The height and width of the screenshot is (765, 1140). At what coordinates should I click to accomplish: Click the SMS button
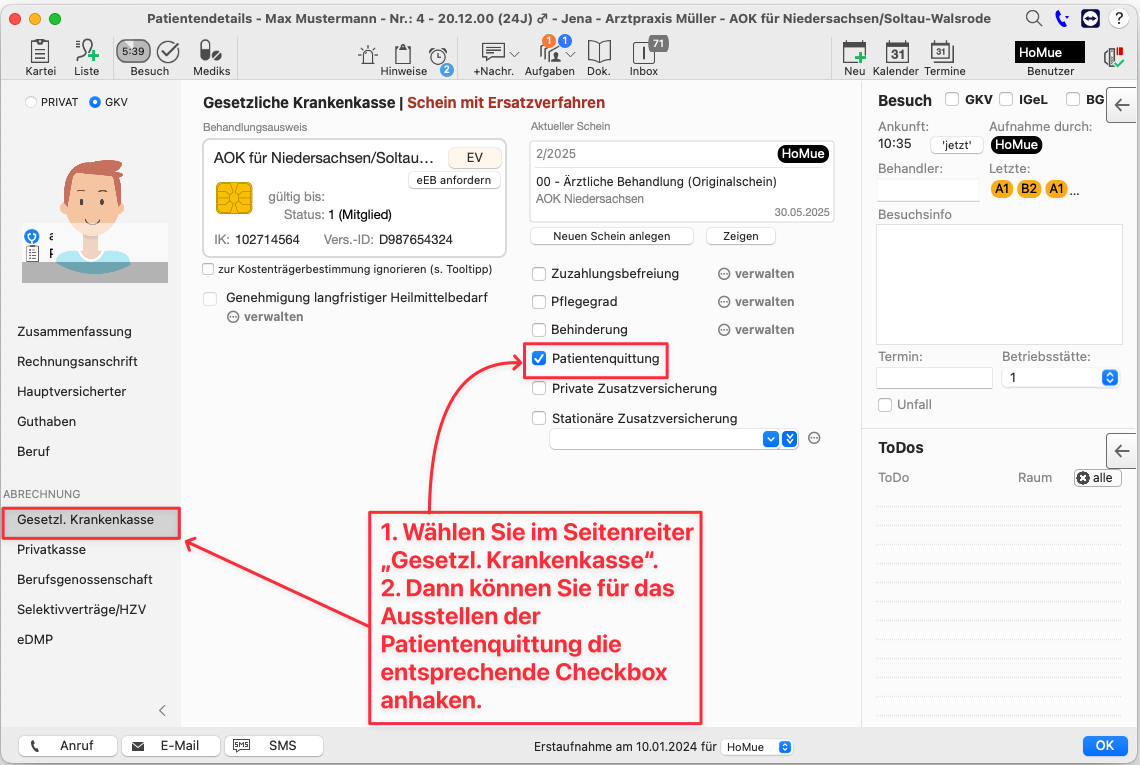273,745
